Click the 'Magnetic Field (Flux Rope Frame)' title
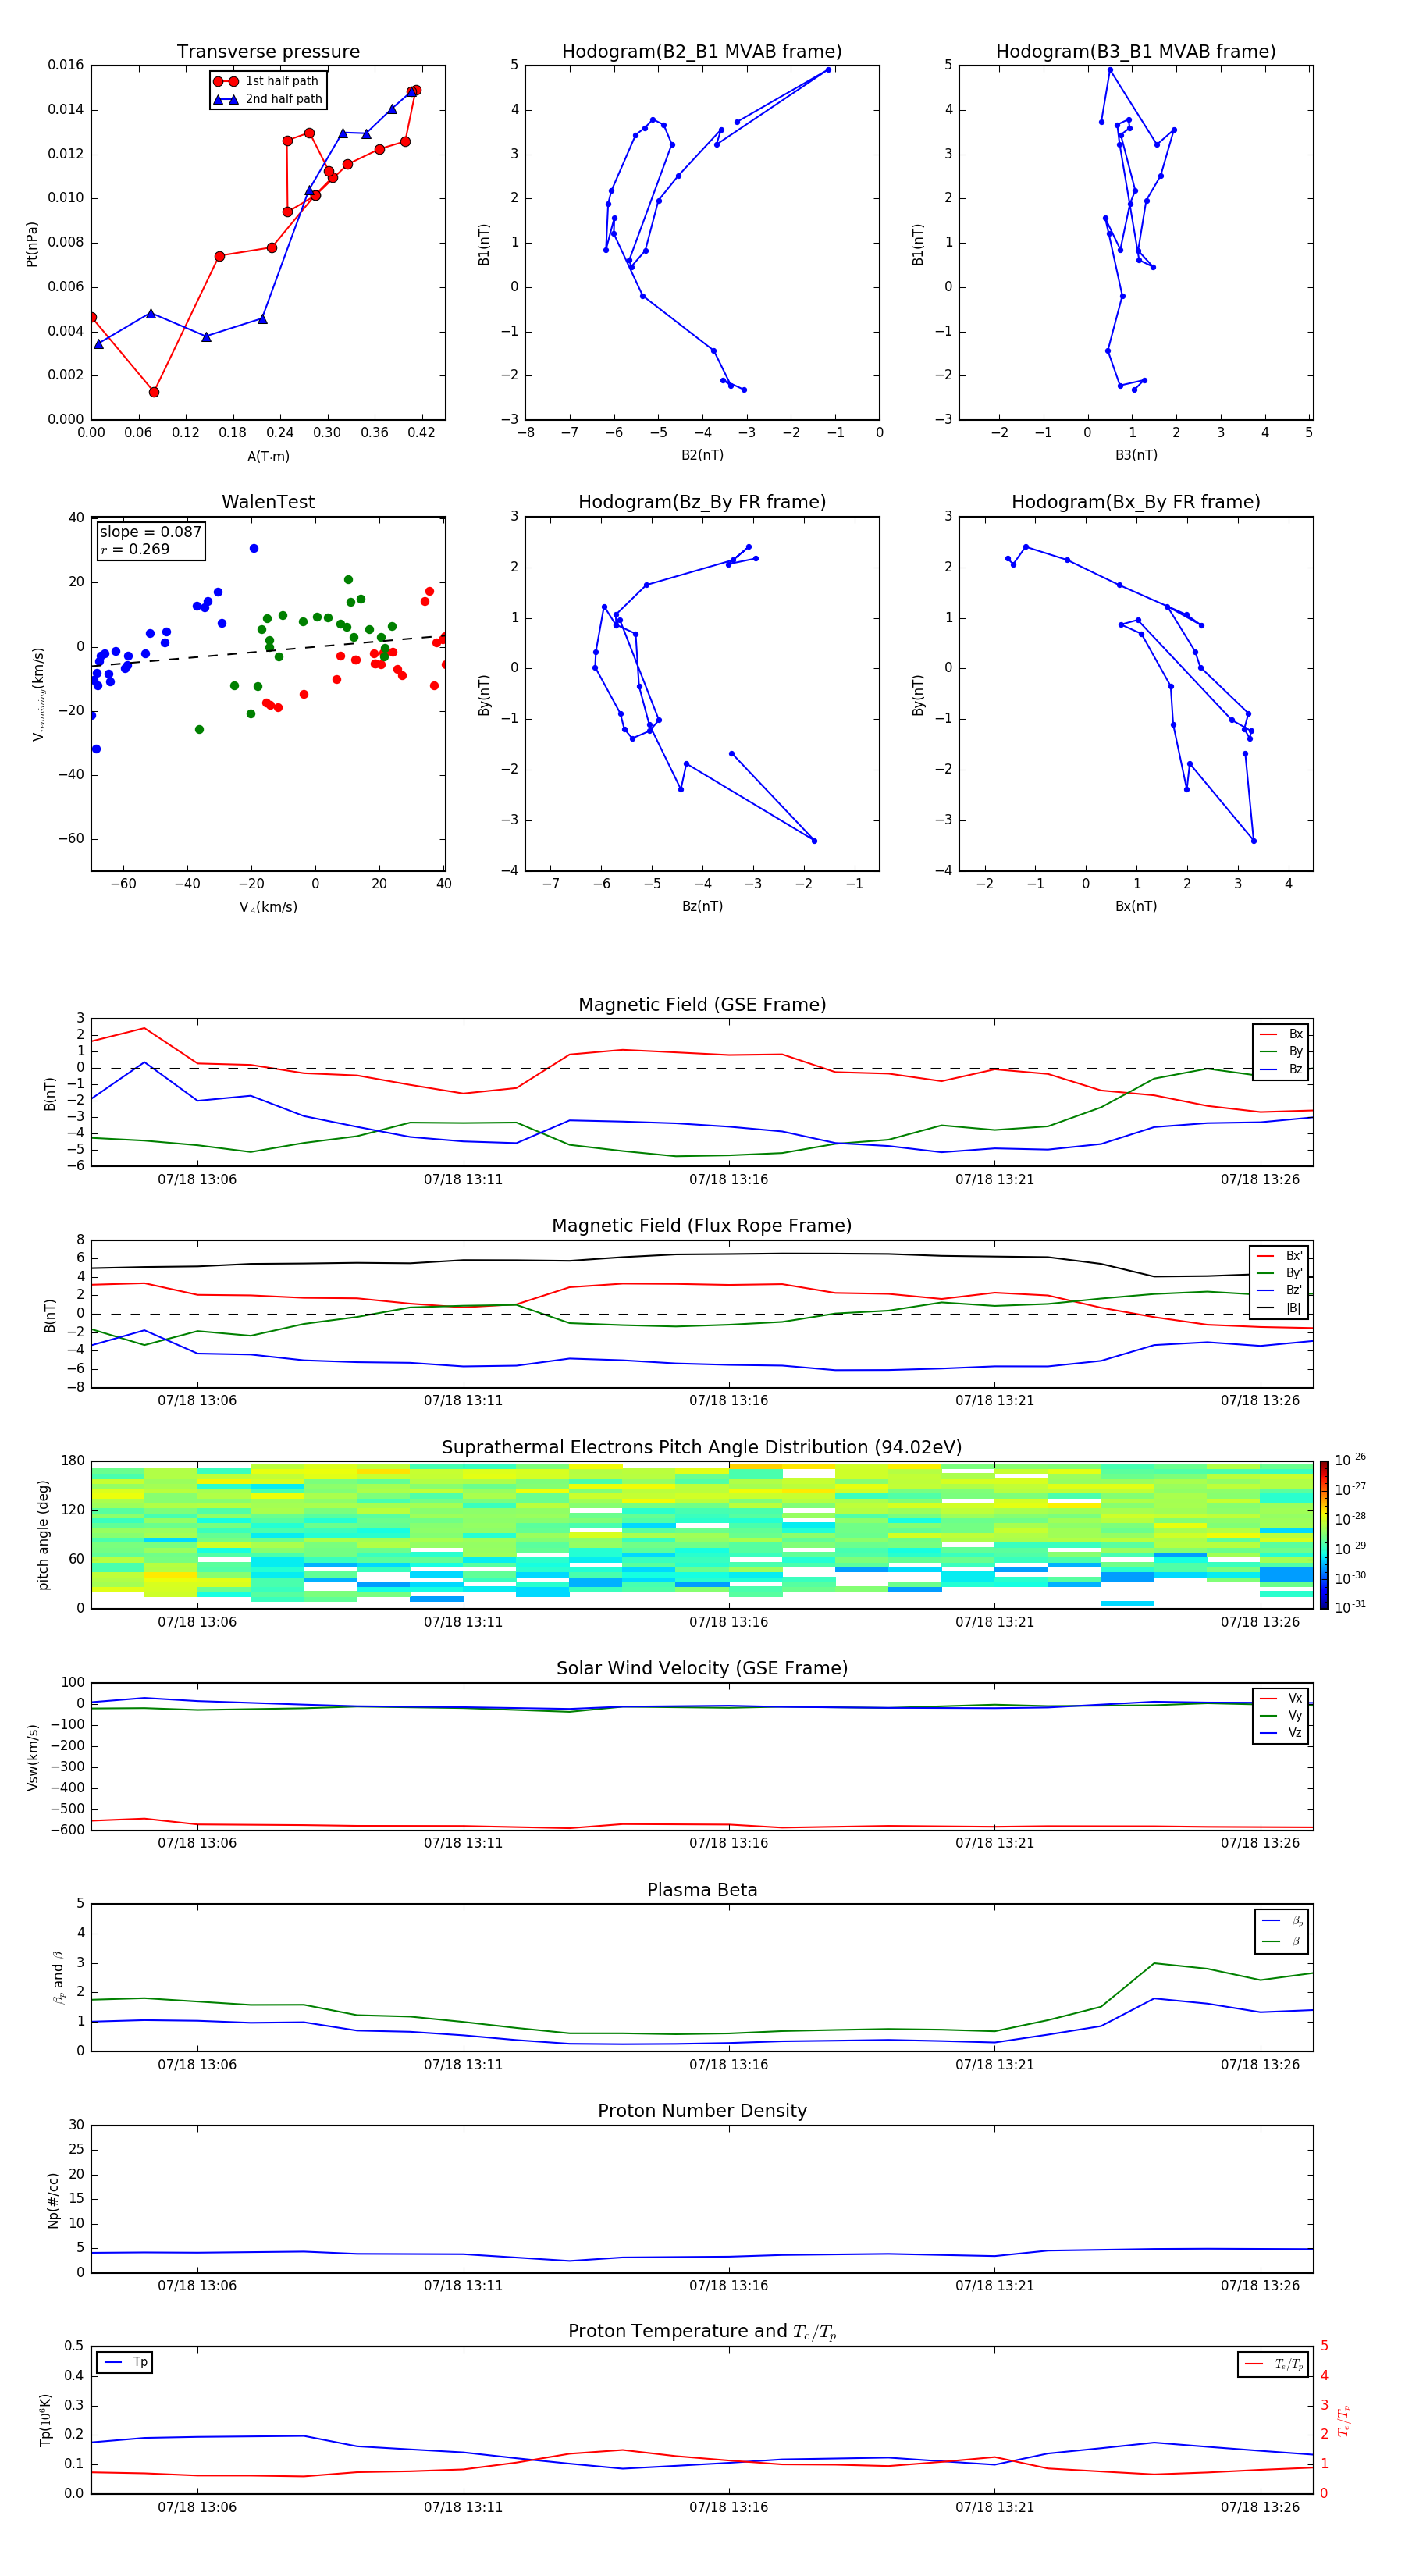Viewport: 1405px width, 2576px height. tap(702, 1226)
